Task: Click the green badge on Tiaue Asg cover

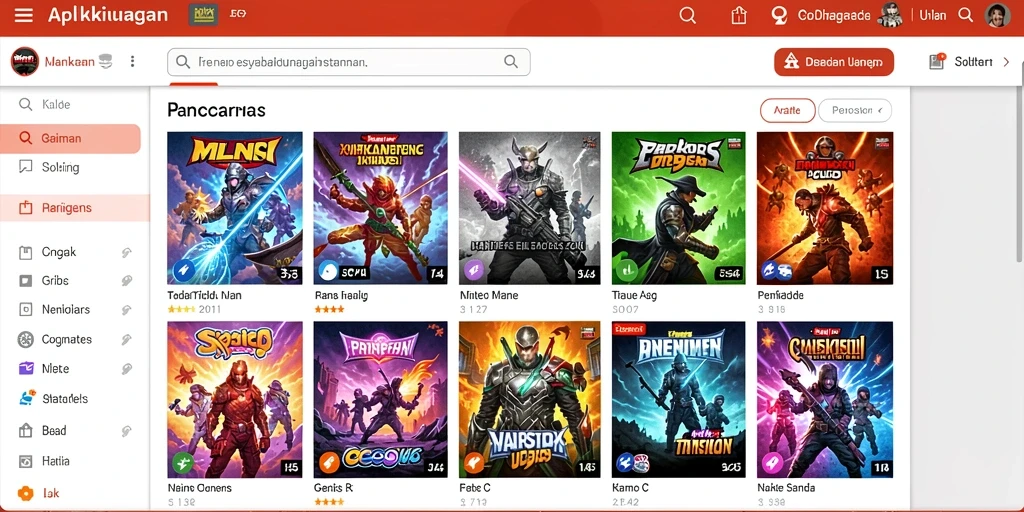Action: pos(626,270)
